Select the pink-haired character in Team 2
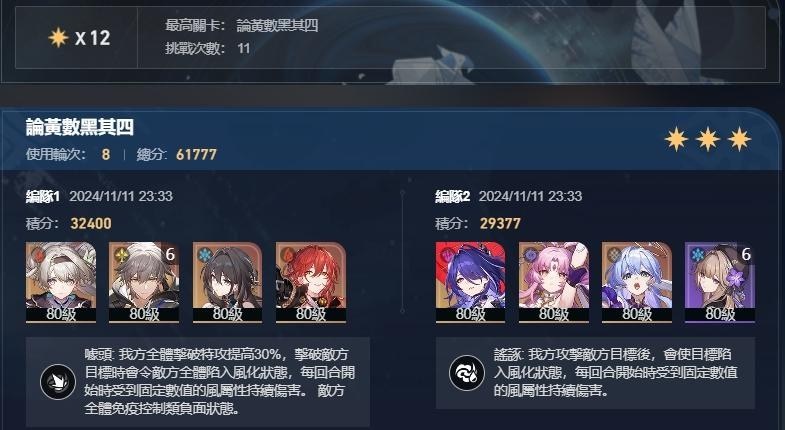Screen dimensions: 785x430 (553, 282)
